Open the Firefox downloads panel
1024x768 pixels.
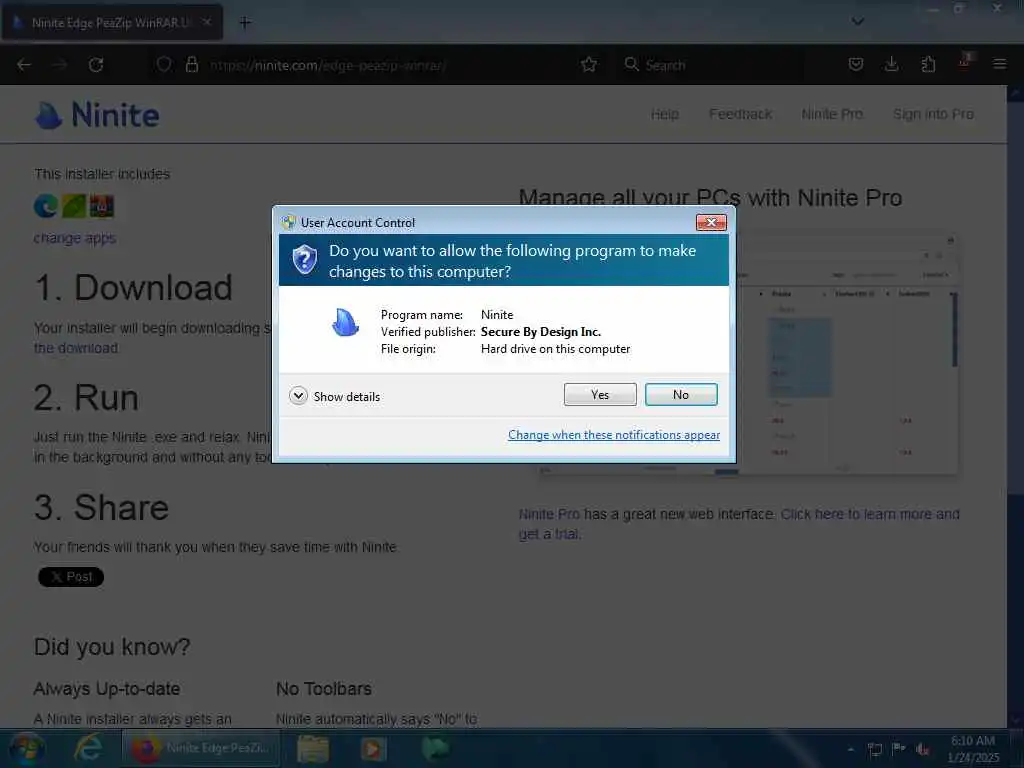point(891,65)
